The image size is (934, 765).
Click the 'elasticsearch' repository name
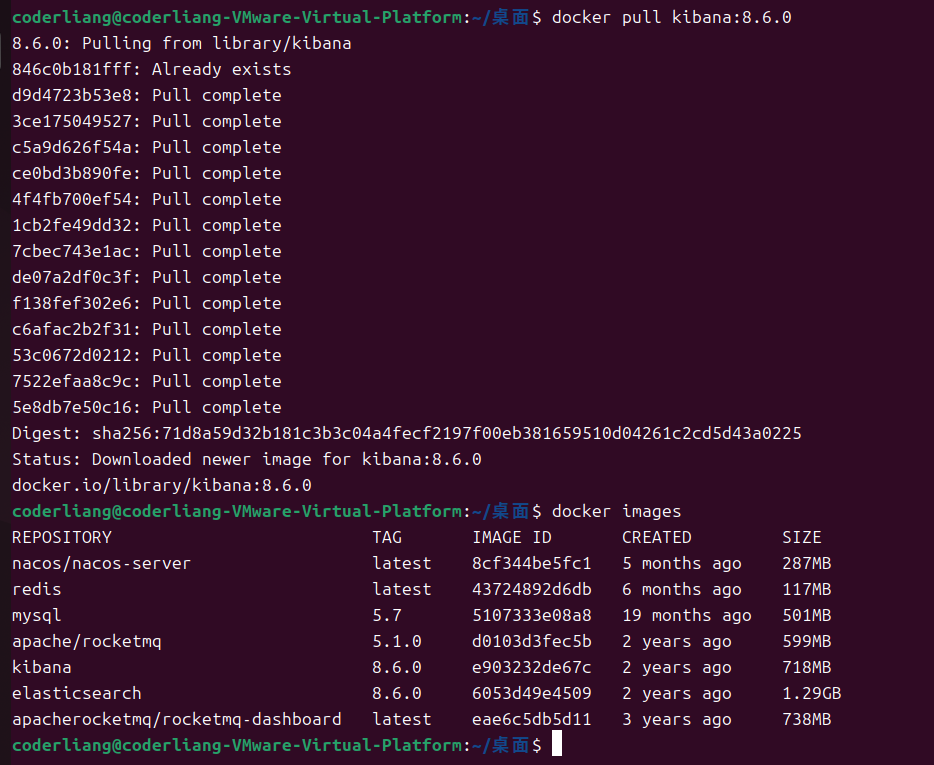tap(77, 694)
